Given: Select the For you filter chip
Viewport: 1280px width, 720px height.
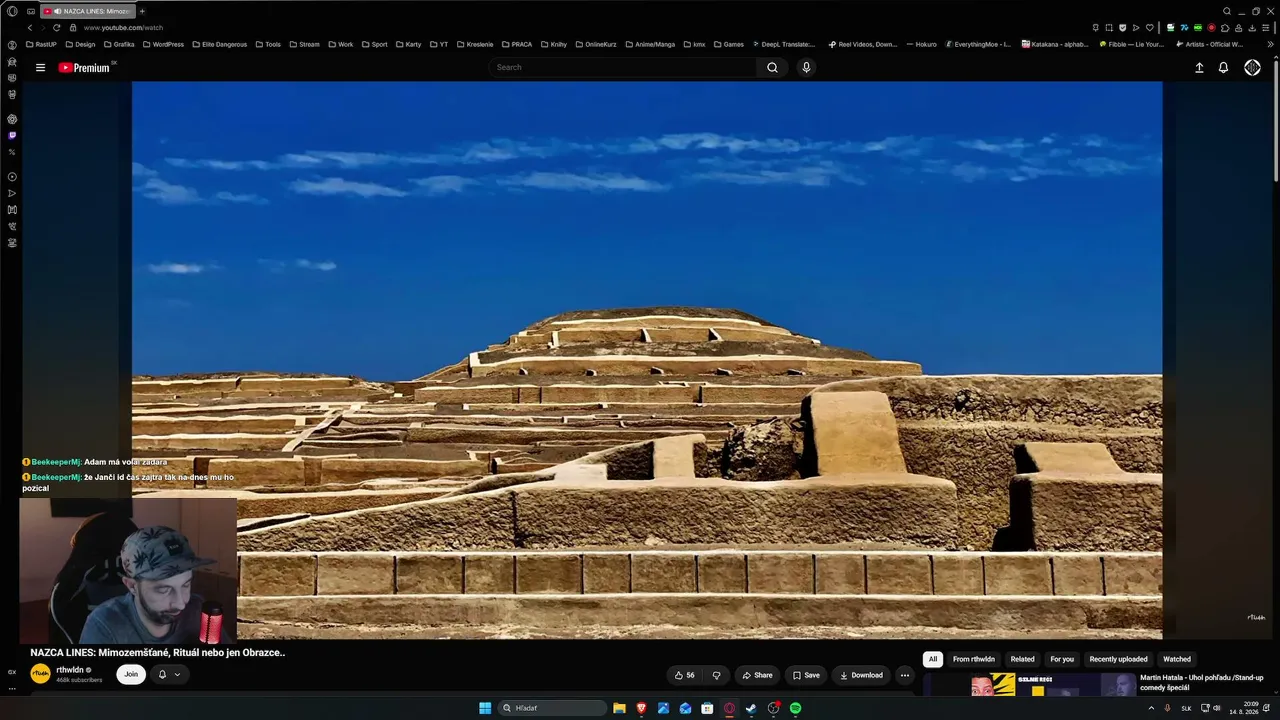Looking at the screenshot, I should pos(1062,660).
